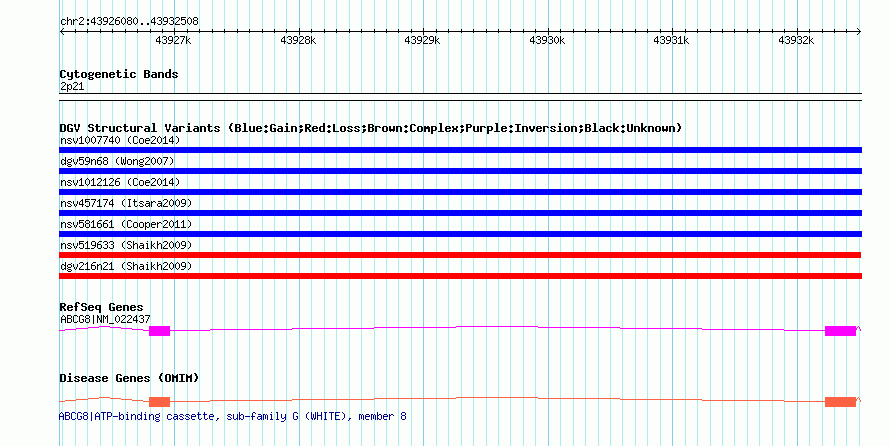Viewport: 890px width, 446px height.
Task: Click the Disease Genes (OMIM) track title
Action: pos(129,378)
